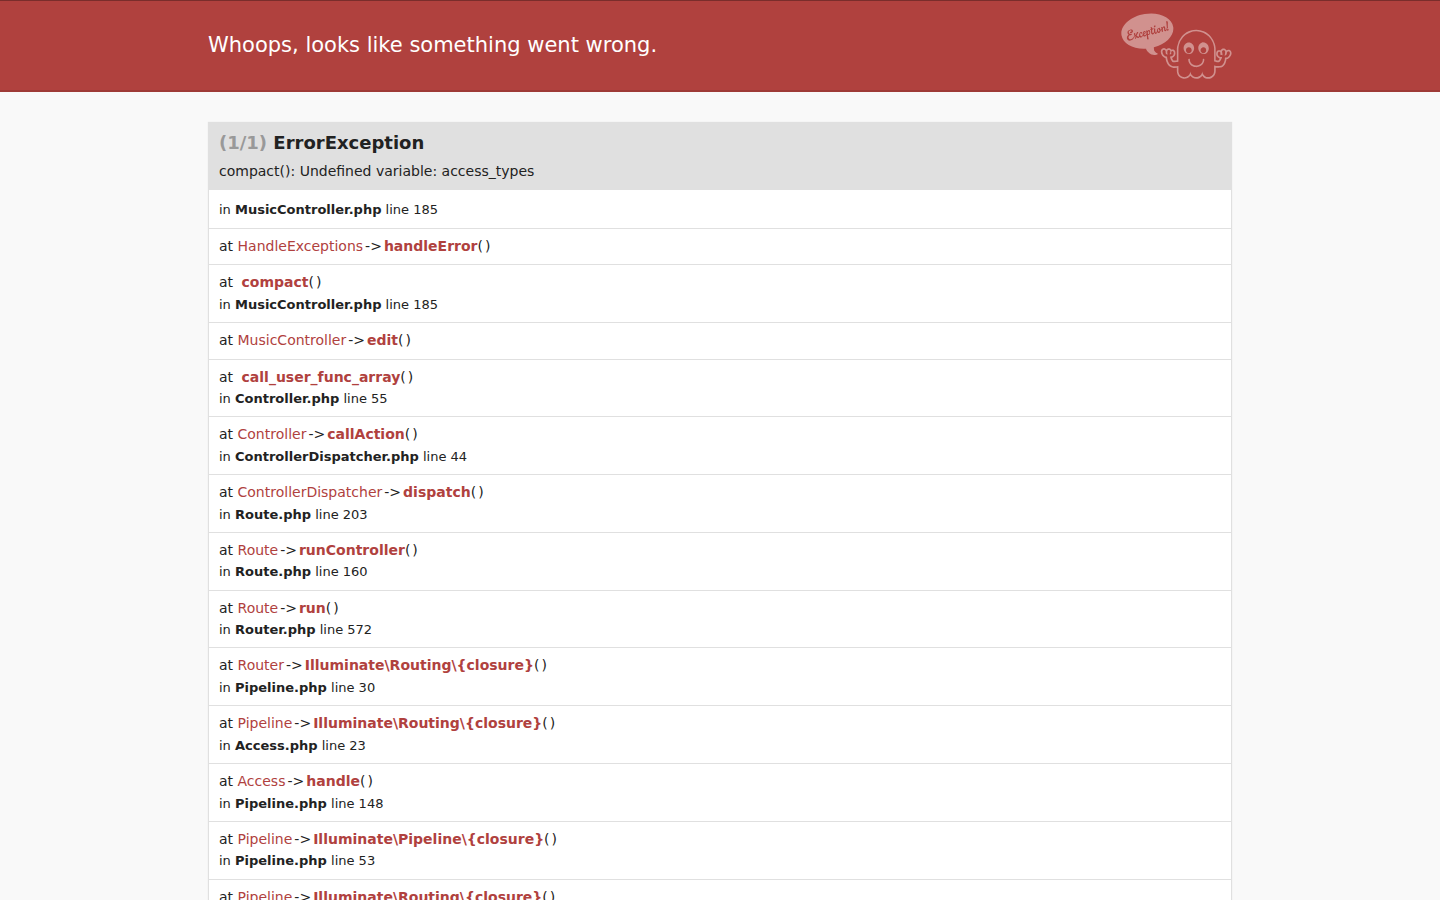Select the compact() function entry
Viewport: 1440px width, 900px height.
coord(275,282)
